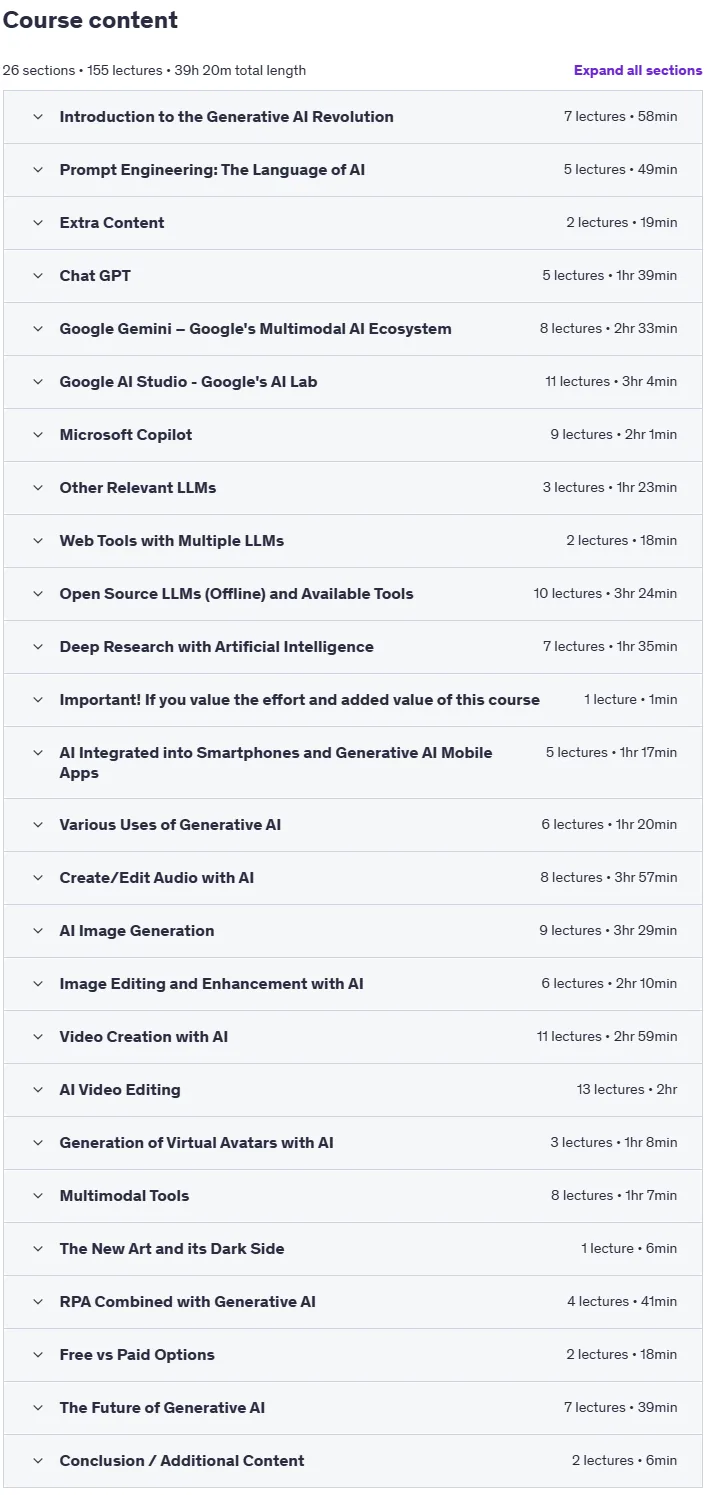Viewport: 709px width, 1495px height.
Task: Click Expand all sections link
Action: (638, 71)
